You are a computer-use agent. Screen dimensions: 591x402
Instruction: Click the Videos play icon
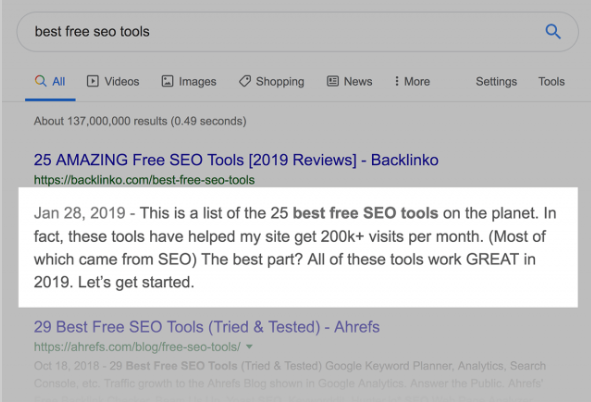click(93, 81)
